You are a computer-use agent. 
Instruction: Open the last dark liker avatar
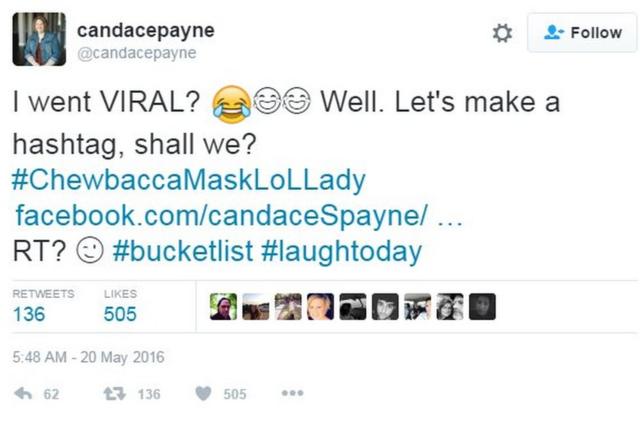482,306
